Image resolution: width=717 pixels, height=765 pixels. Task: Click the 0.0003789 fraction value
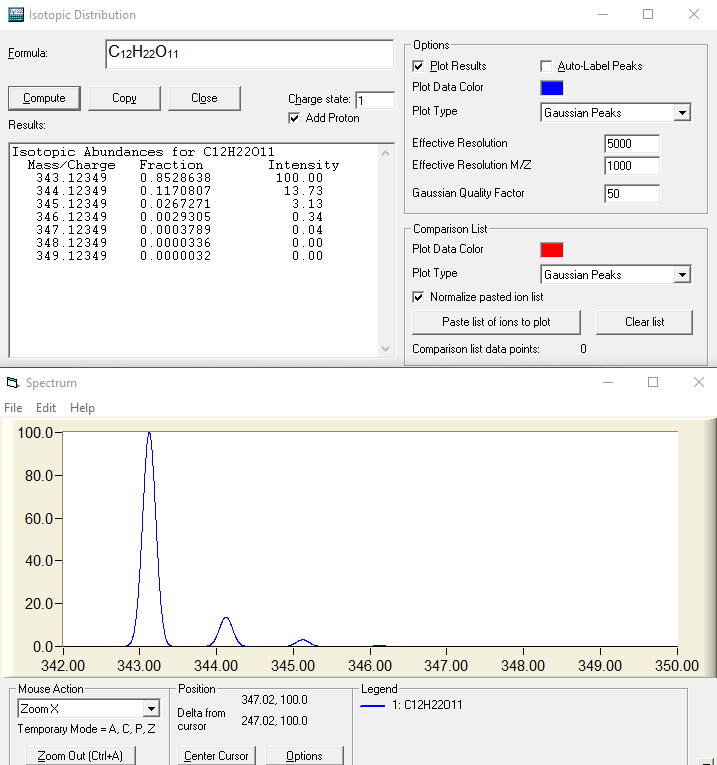tap(175, 230)
